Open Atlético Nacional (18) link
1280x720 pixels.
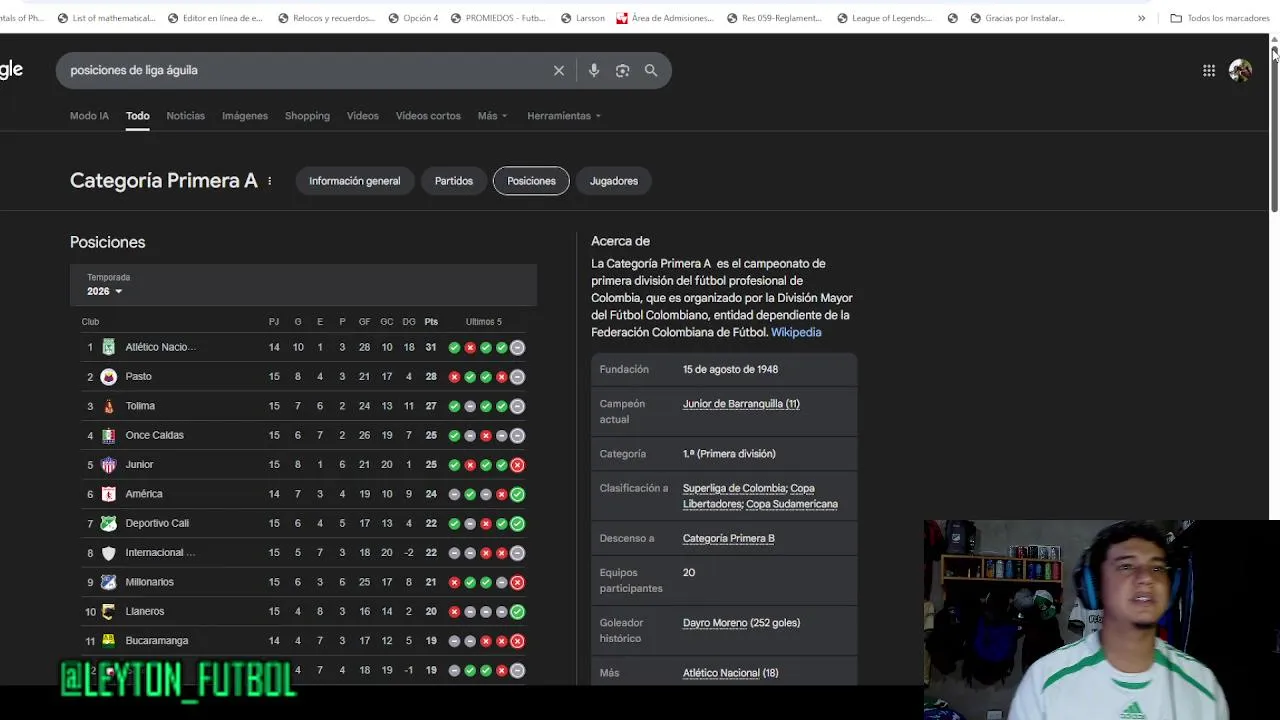point(730,673)
